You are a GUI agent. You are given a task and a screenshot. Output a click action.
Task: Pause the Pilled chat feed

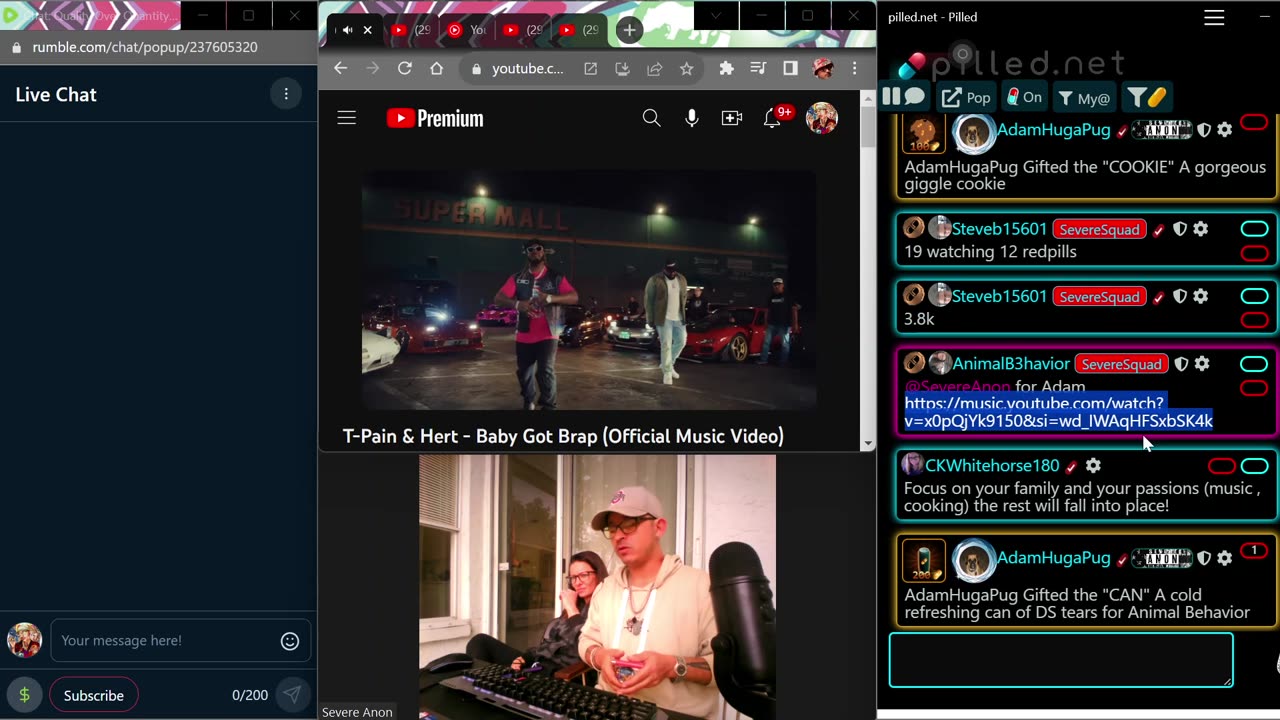coord(904,97)
